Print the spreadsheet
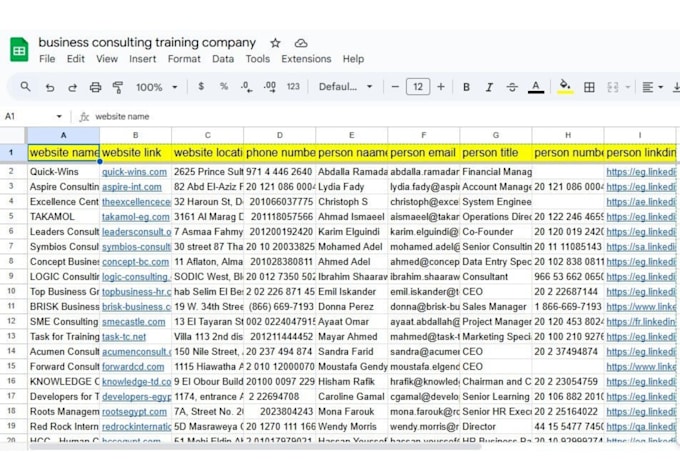The width and height of the screenshot is (680, 459). tap(95, 87)
